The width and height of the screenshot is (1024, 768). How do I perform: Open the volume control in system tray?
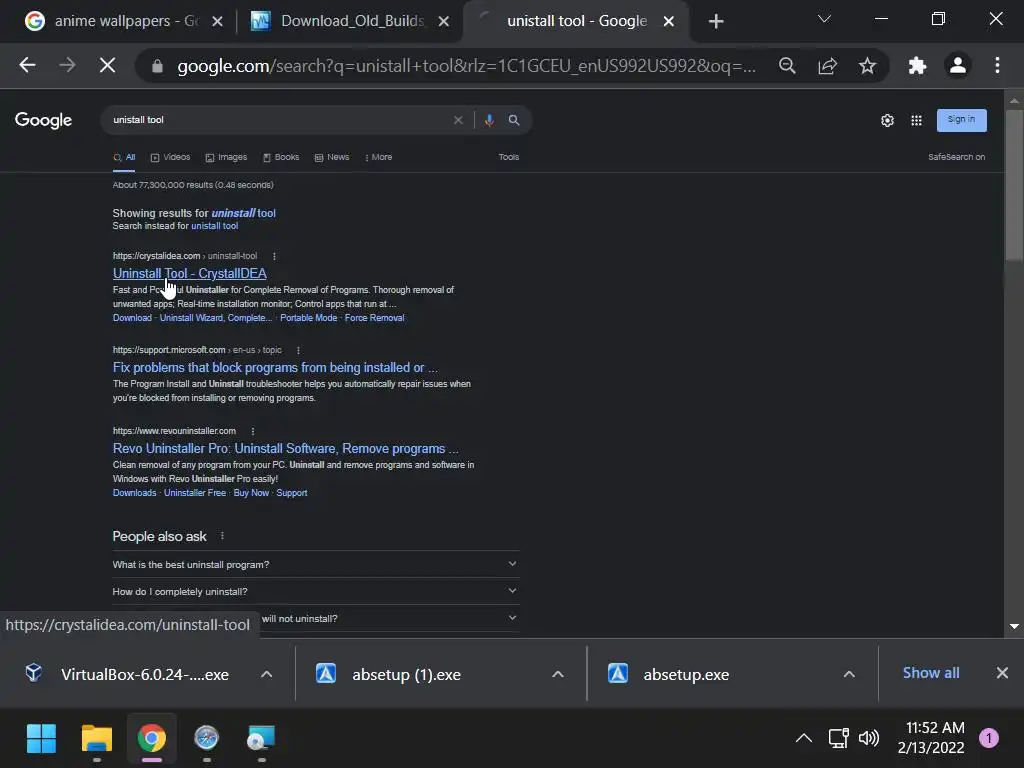click(x=869, y=739)
